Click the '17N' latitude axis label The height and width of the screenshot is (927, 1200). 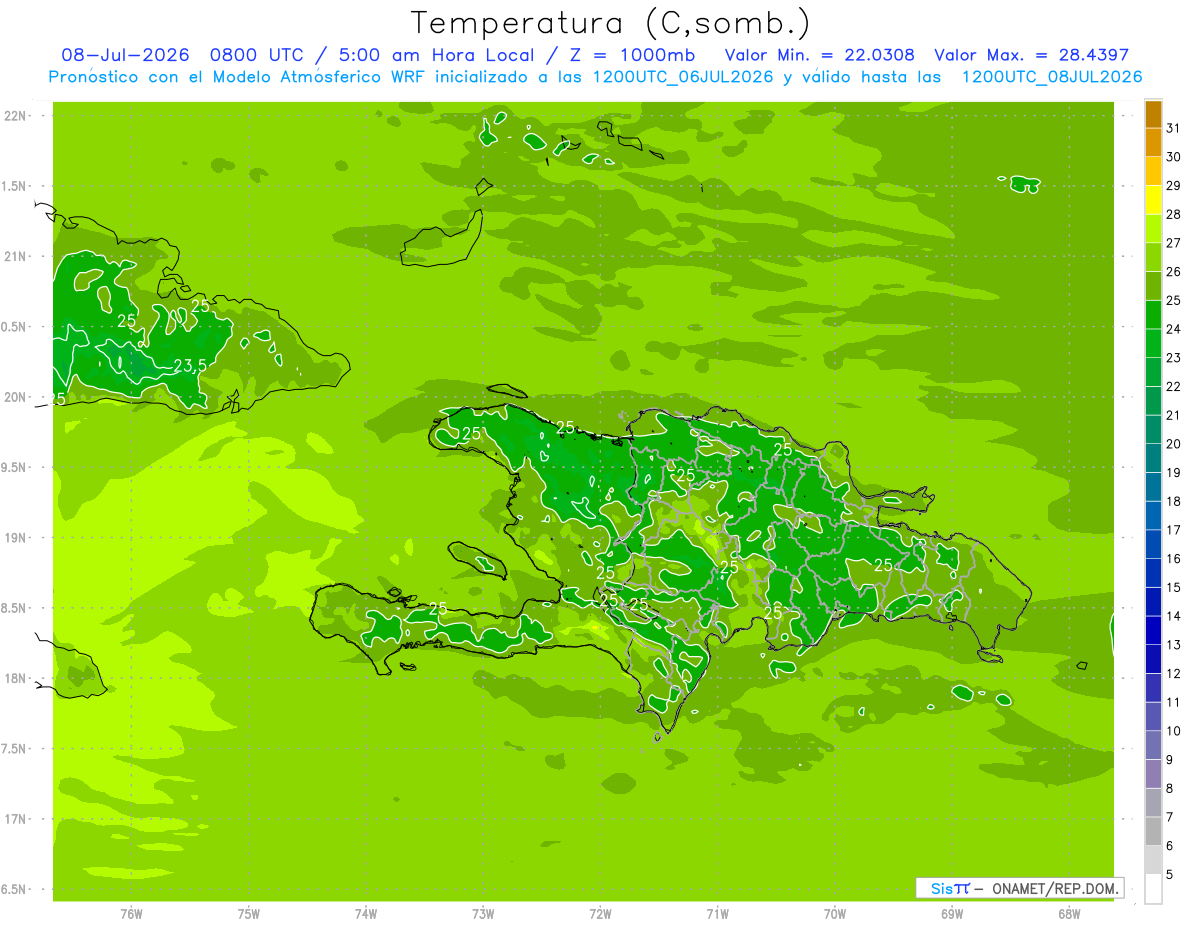point(15,819)
